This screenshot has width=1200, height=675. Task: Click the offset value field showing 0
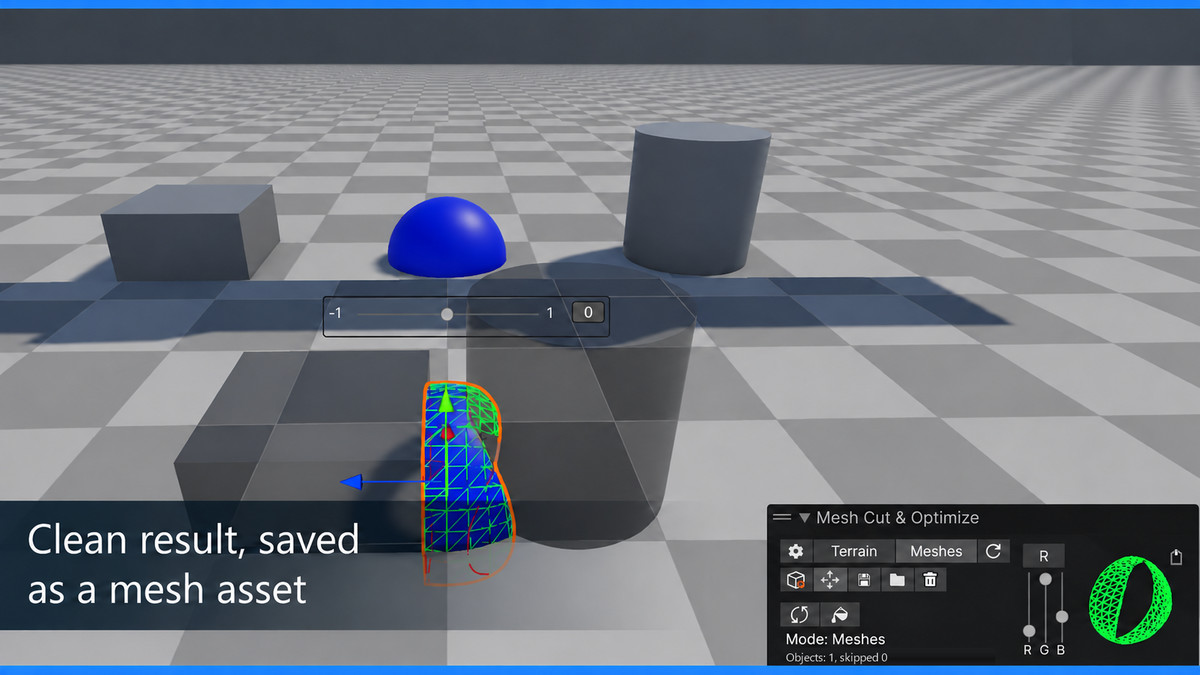[588, 313]
